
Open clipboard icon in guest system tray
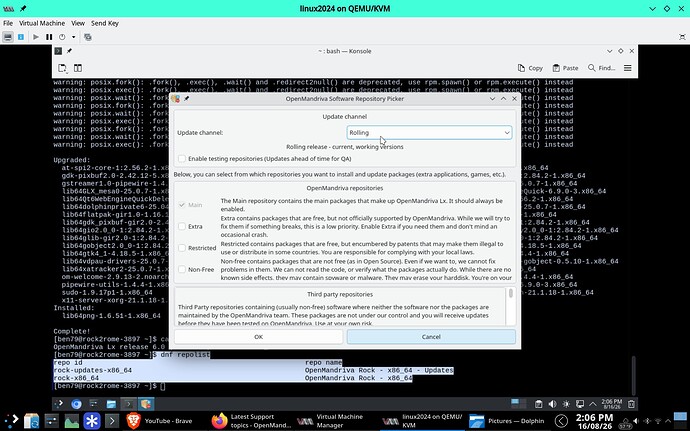538,404
